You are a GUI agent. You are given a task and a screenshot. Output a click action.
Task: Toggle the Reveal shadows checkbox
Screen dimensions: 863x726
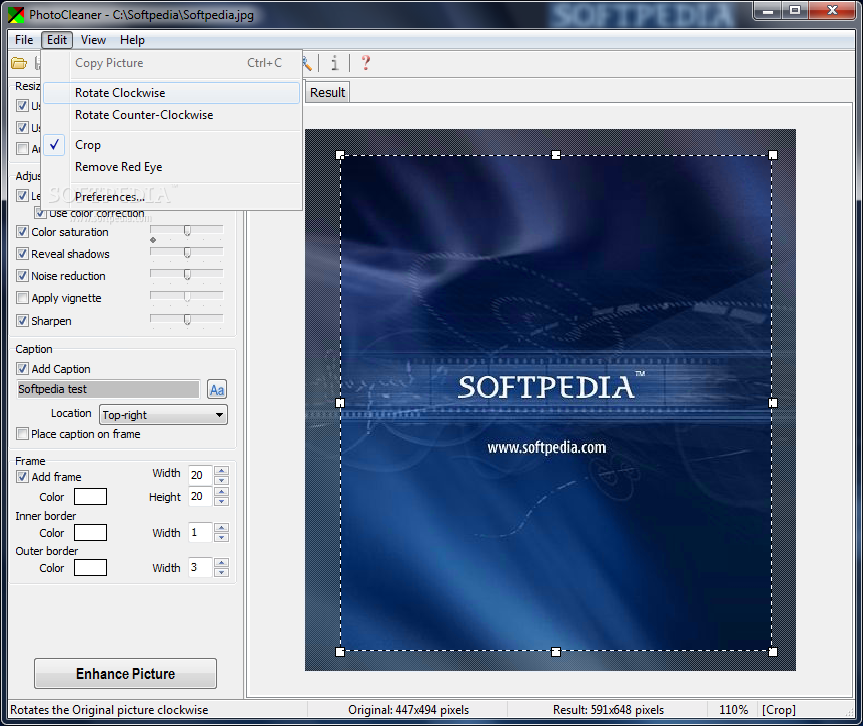tap(22, 254)
